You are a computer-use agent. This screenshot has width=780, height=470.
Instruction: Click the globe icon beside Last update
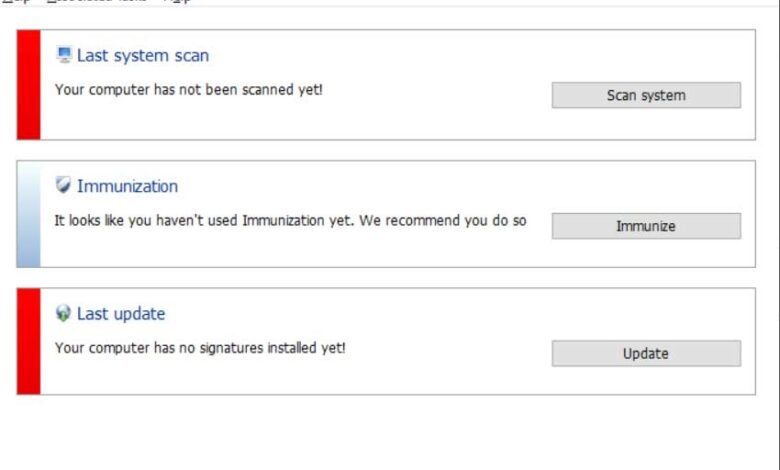click(64, 313)
